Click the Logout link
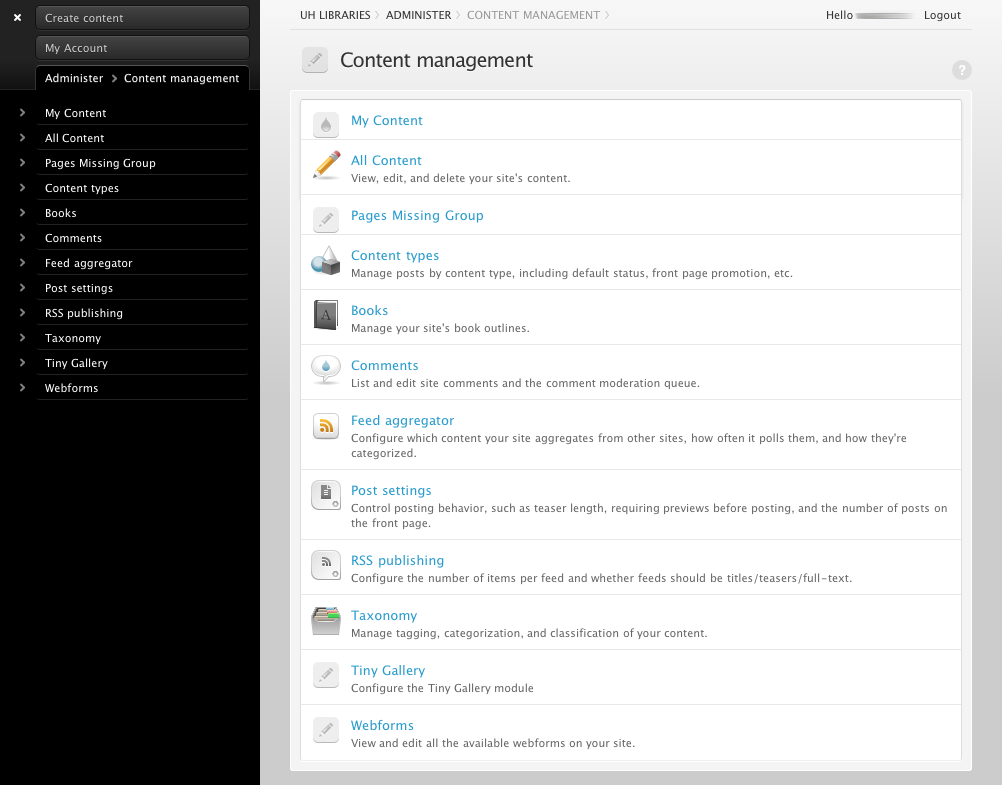 pos(942,15)
